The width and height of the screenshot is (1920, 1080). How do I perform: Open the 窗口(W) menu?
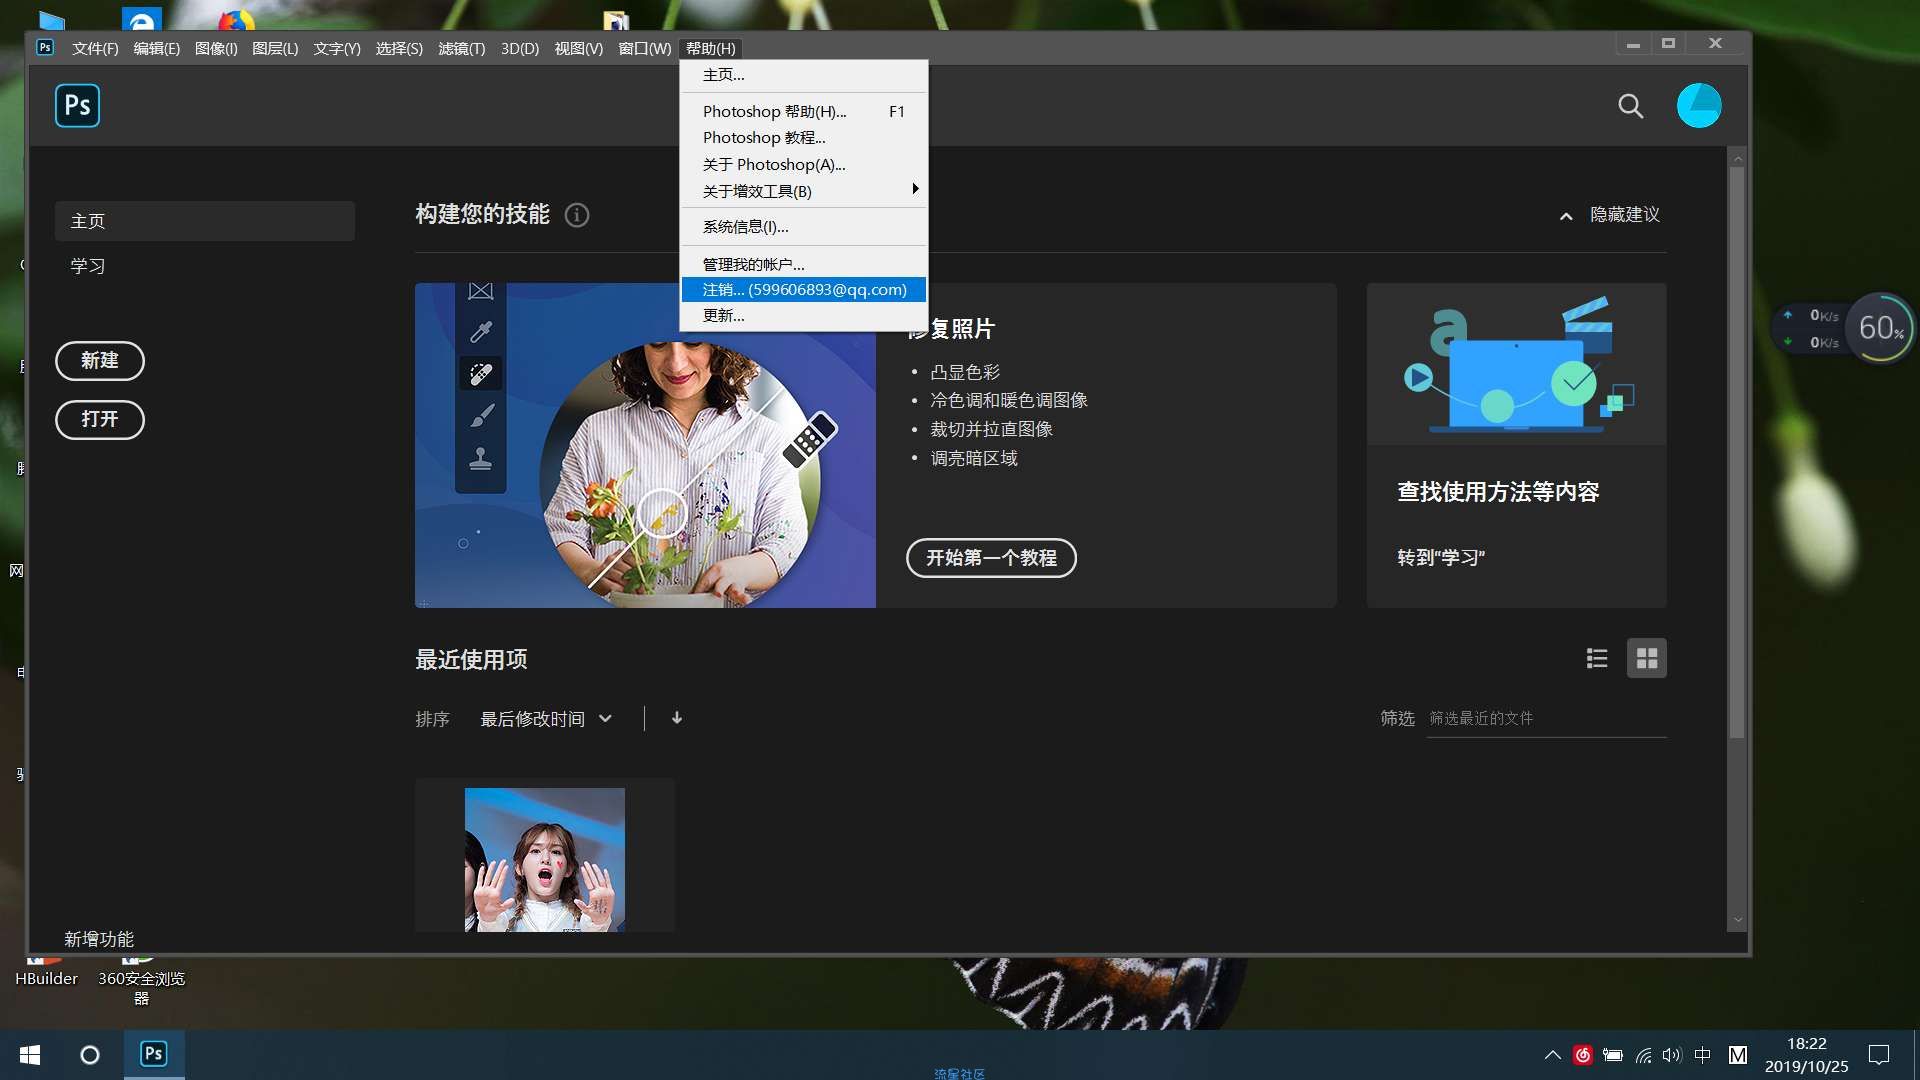644,48
